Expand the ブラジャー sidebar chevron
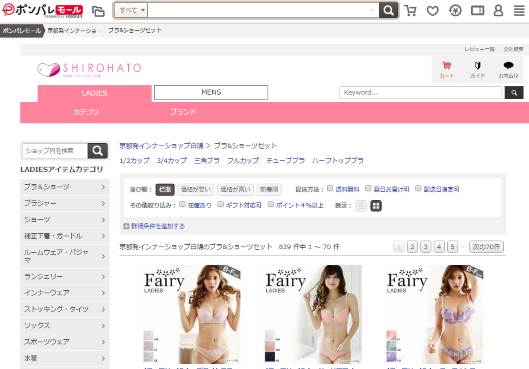This screenshot has height=369, width=529. [x=103, y=203]
